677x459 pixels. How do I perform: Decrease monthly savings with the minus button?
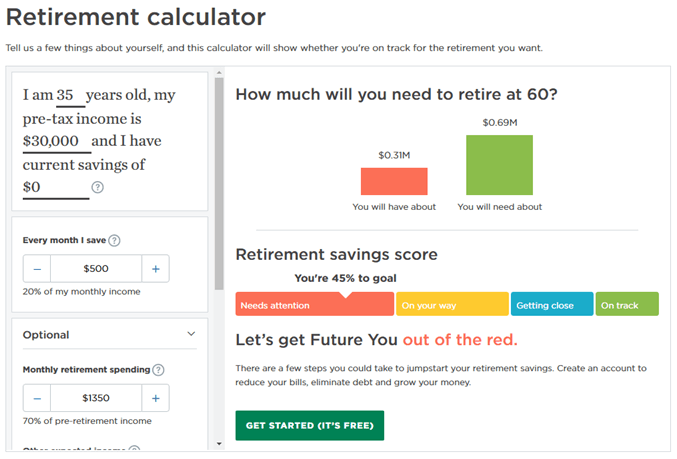[x=37, y=269]
